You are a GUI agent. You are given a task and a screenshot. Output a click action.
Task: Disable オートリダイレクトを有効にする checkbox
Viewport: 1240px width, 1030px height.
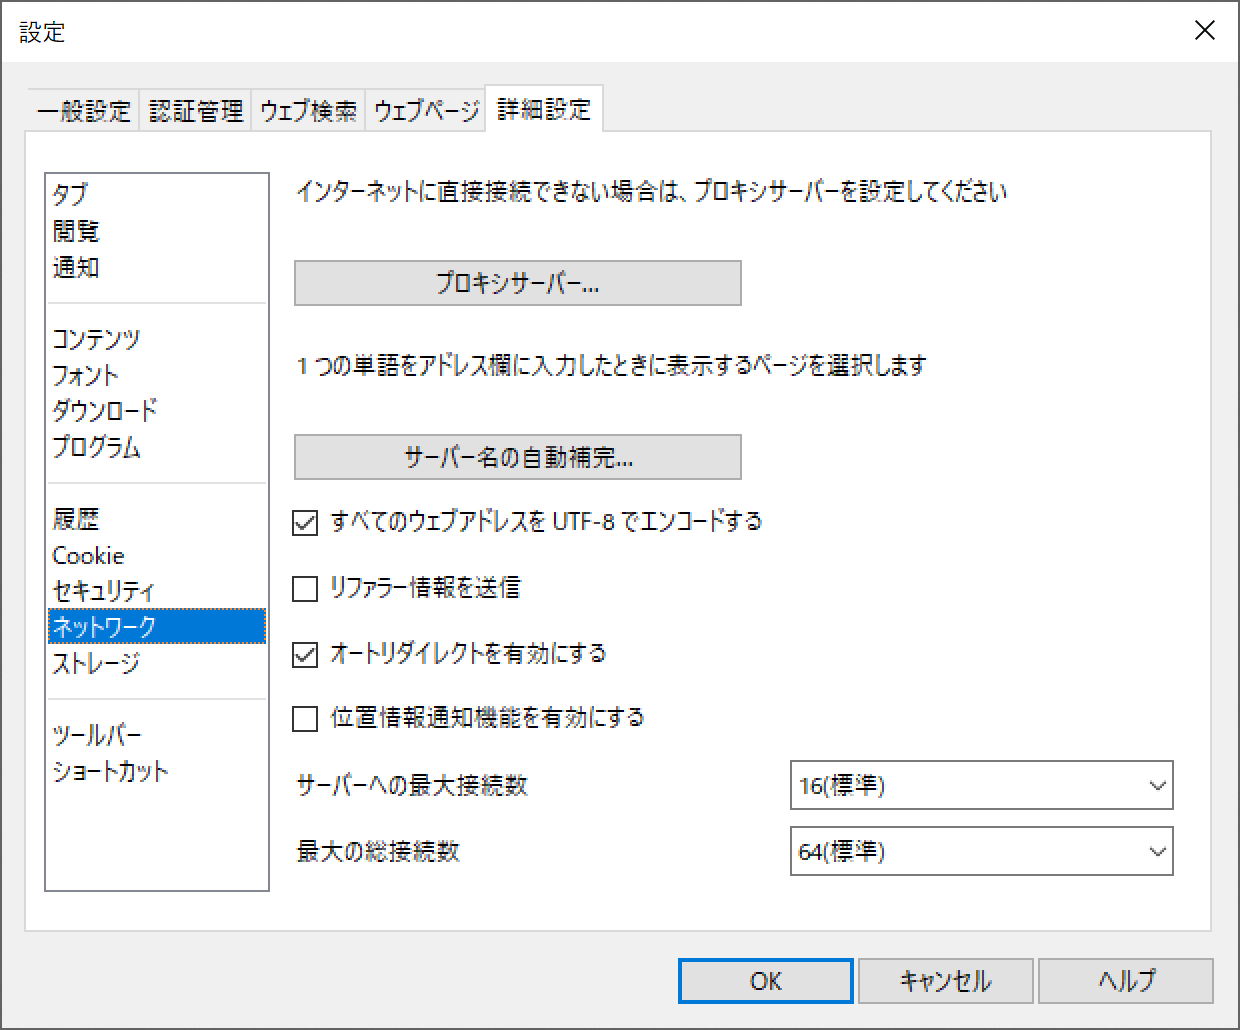pos(305,655)
